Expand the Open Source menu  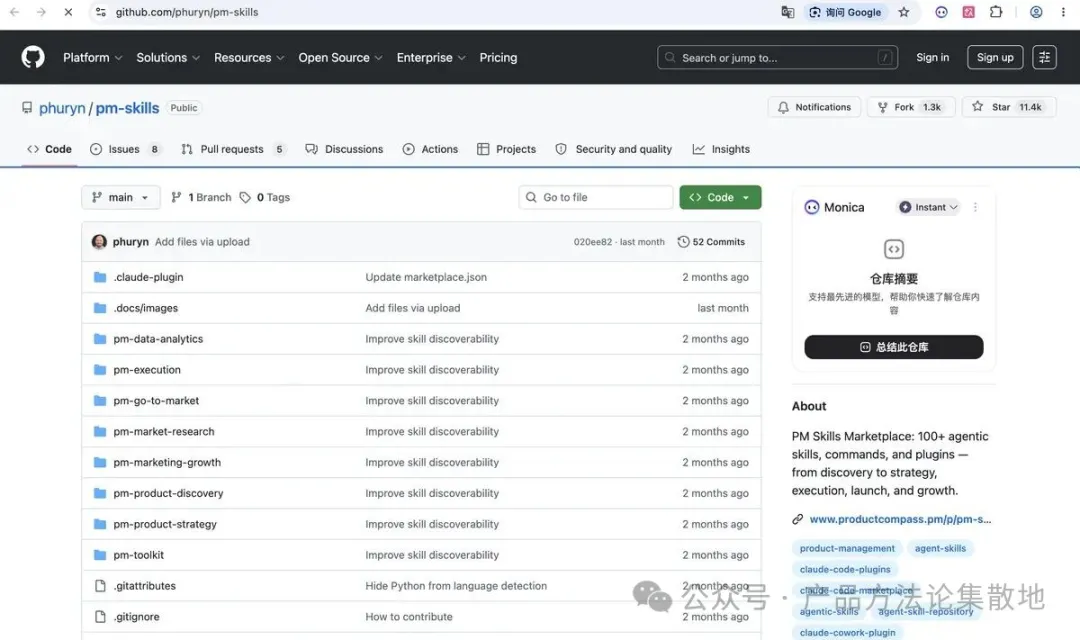340,58
